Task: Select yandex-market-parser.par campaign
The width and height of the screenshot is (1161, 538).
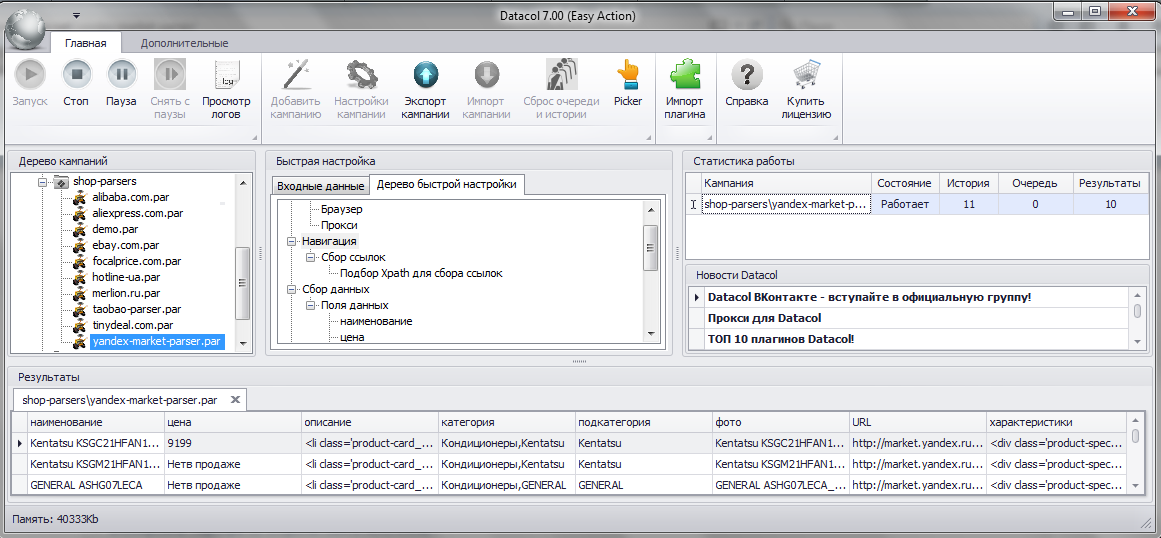Action: (x=157, y=342)
